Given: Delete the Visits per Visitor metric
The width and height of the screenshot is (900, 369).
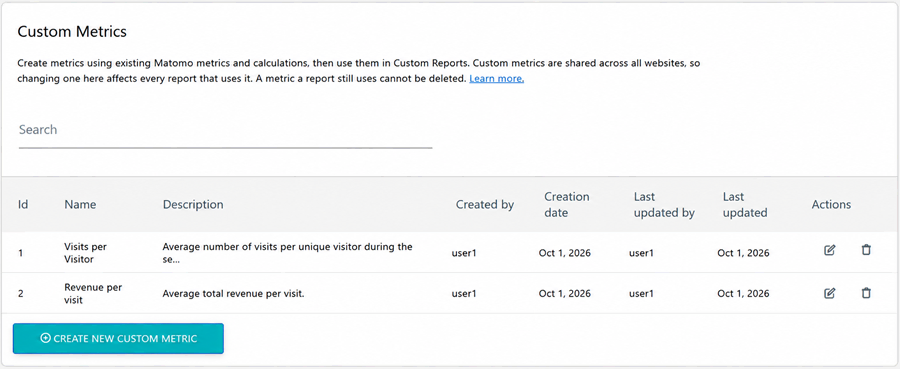Looking at the screenshot, I should 866,250.
